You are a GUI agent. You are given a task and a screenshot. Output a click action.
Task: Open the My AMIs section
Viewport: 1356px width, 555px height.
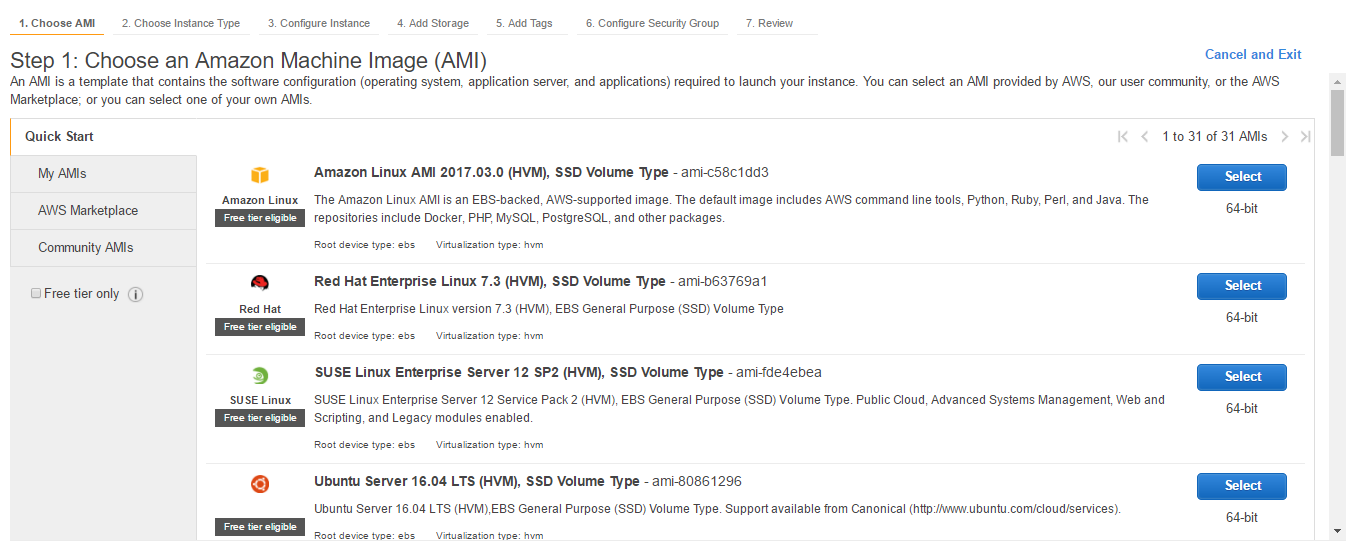click(x=62, y=174)
